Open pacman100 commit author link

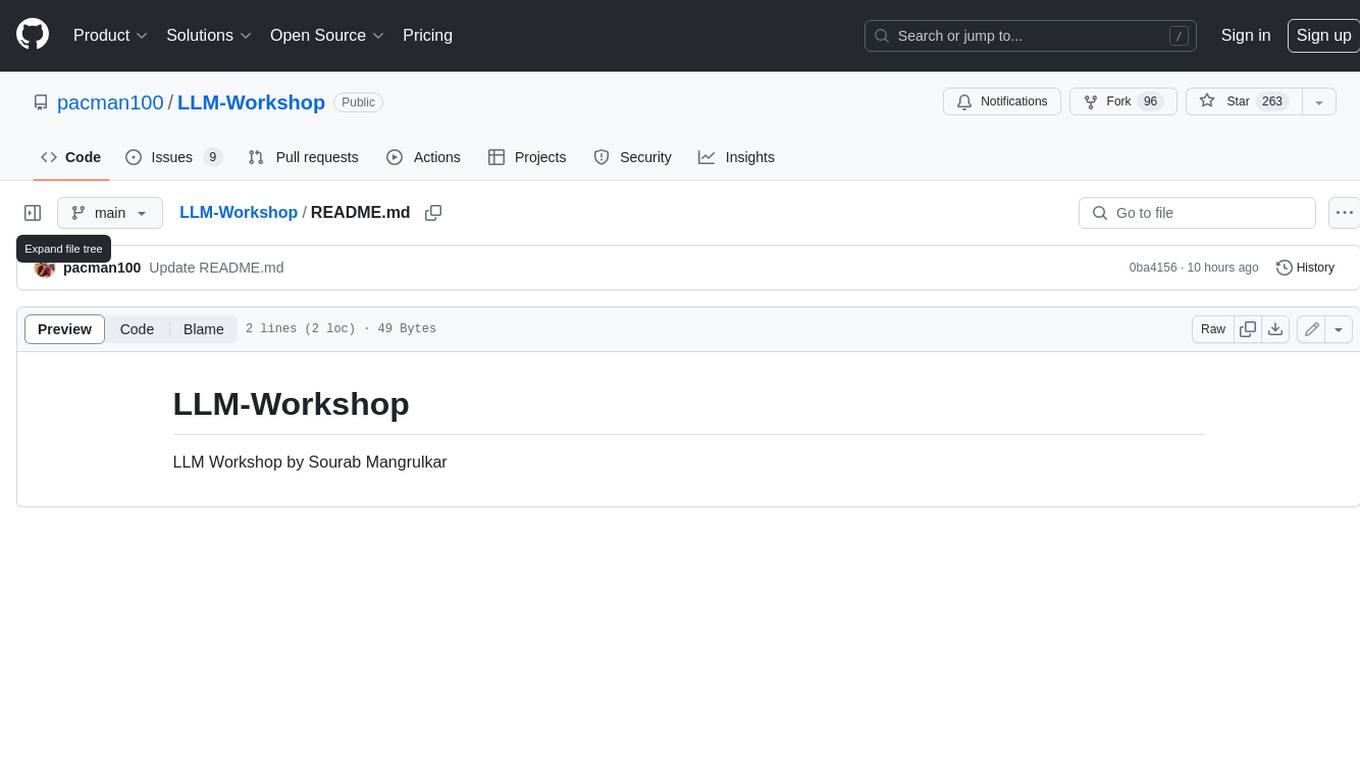102,268
